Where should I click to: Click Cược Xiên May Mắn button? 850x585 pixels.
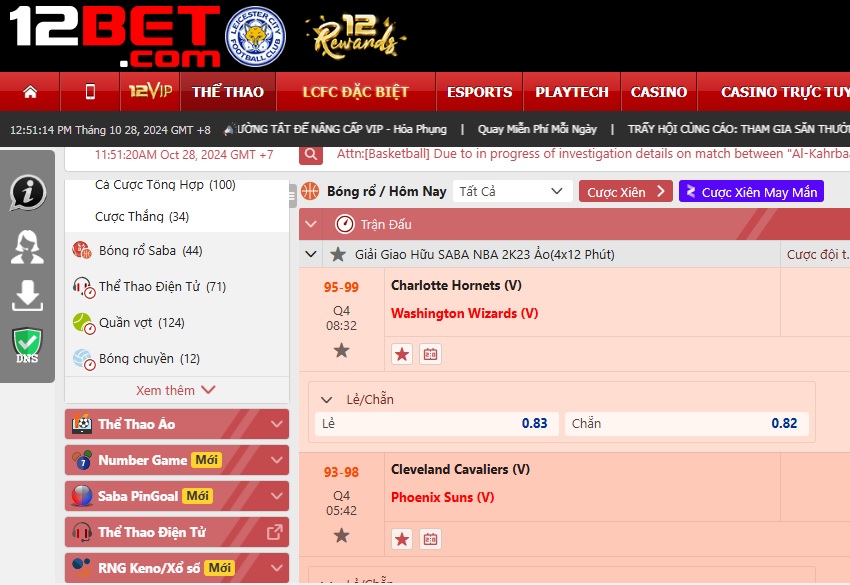tap(751, 191)
